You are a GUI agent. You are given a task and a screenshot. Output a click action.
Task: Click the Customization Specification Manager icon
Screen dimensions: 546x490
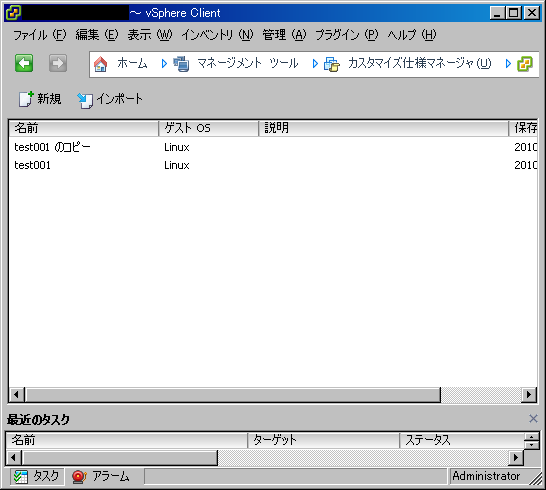click(x=332, y=64)
